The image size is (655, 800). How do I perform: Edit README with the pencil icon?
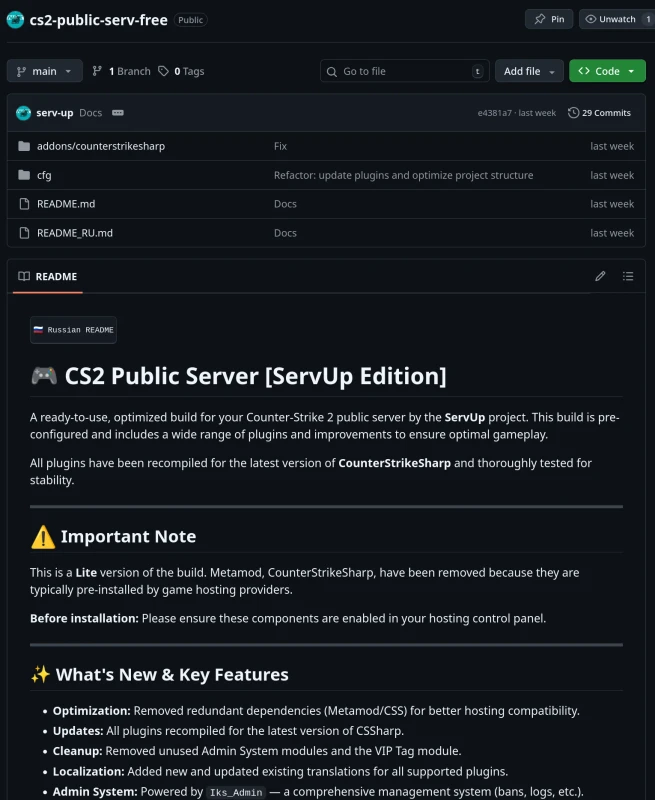pyautogui.click(x=600, y=277)
